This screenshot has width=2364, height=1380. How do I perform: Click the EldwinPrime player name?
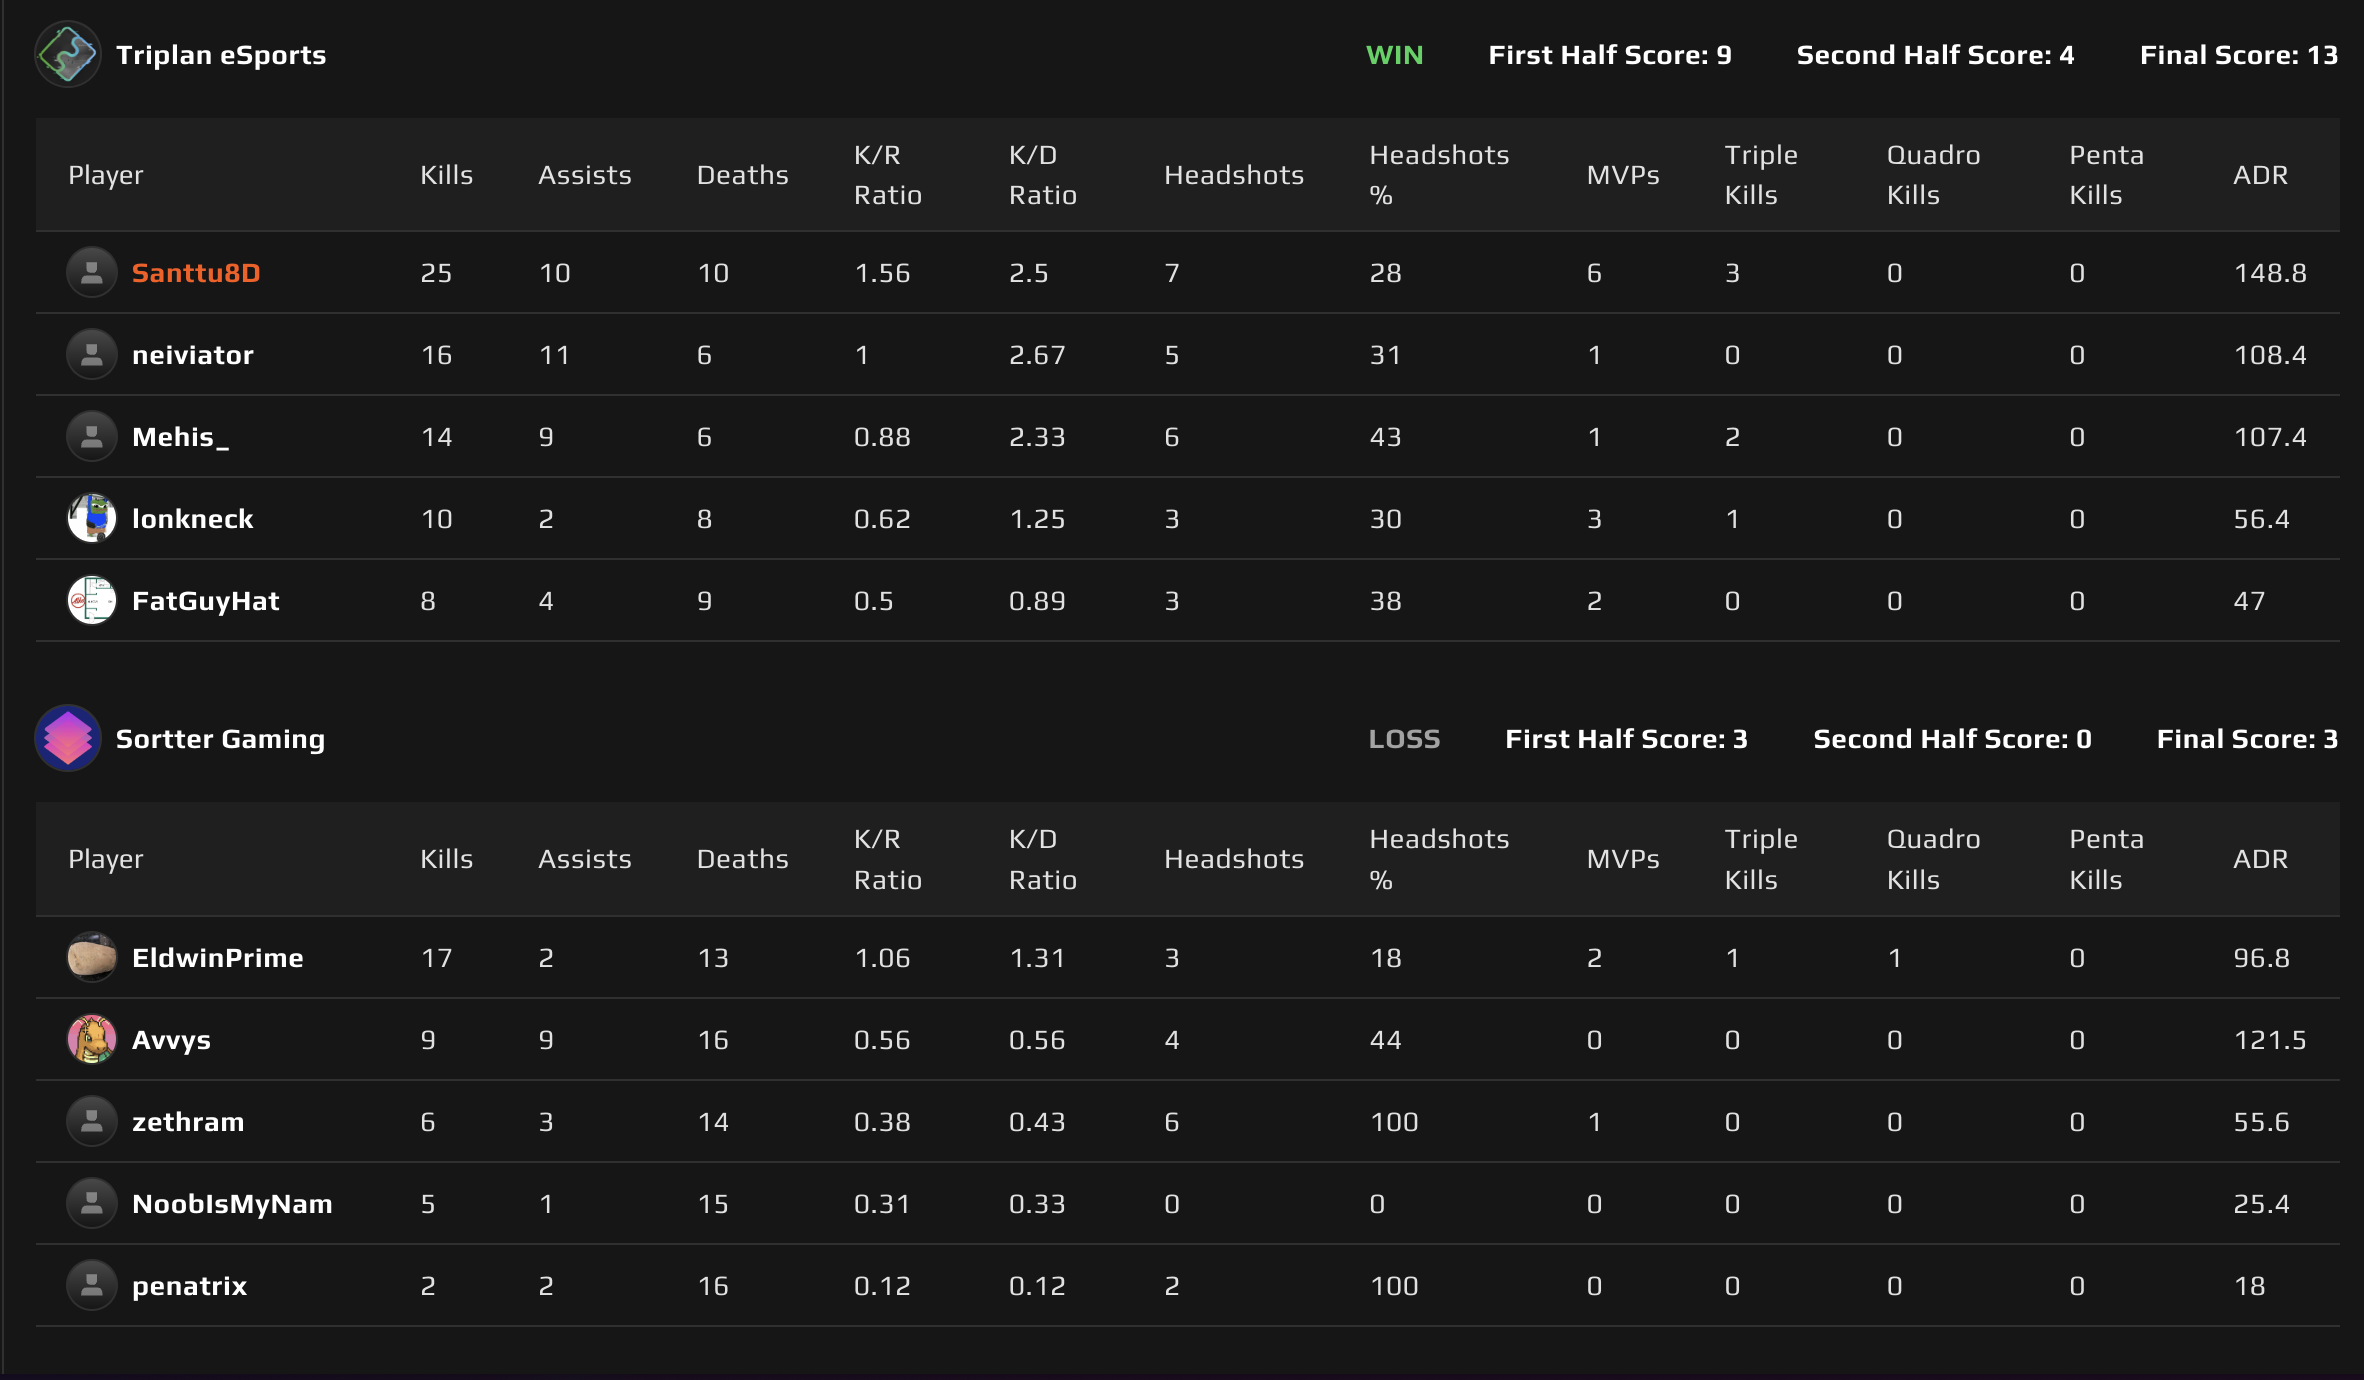pos(217,957)
